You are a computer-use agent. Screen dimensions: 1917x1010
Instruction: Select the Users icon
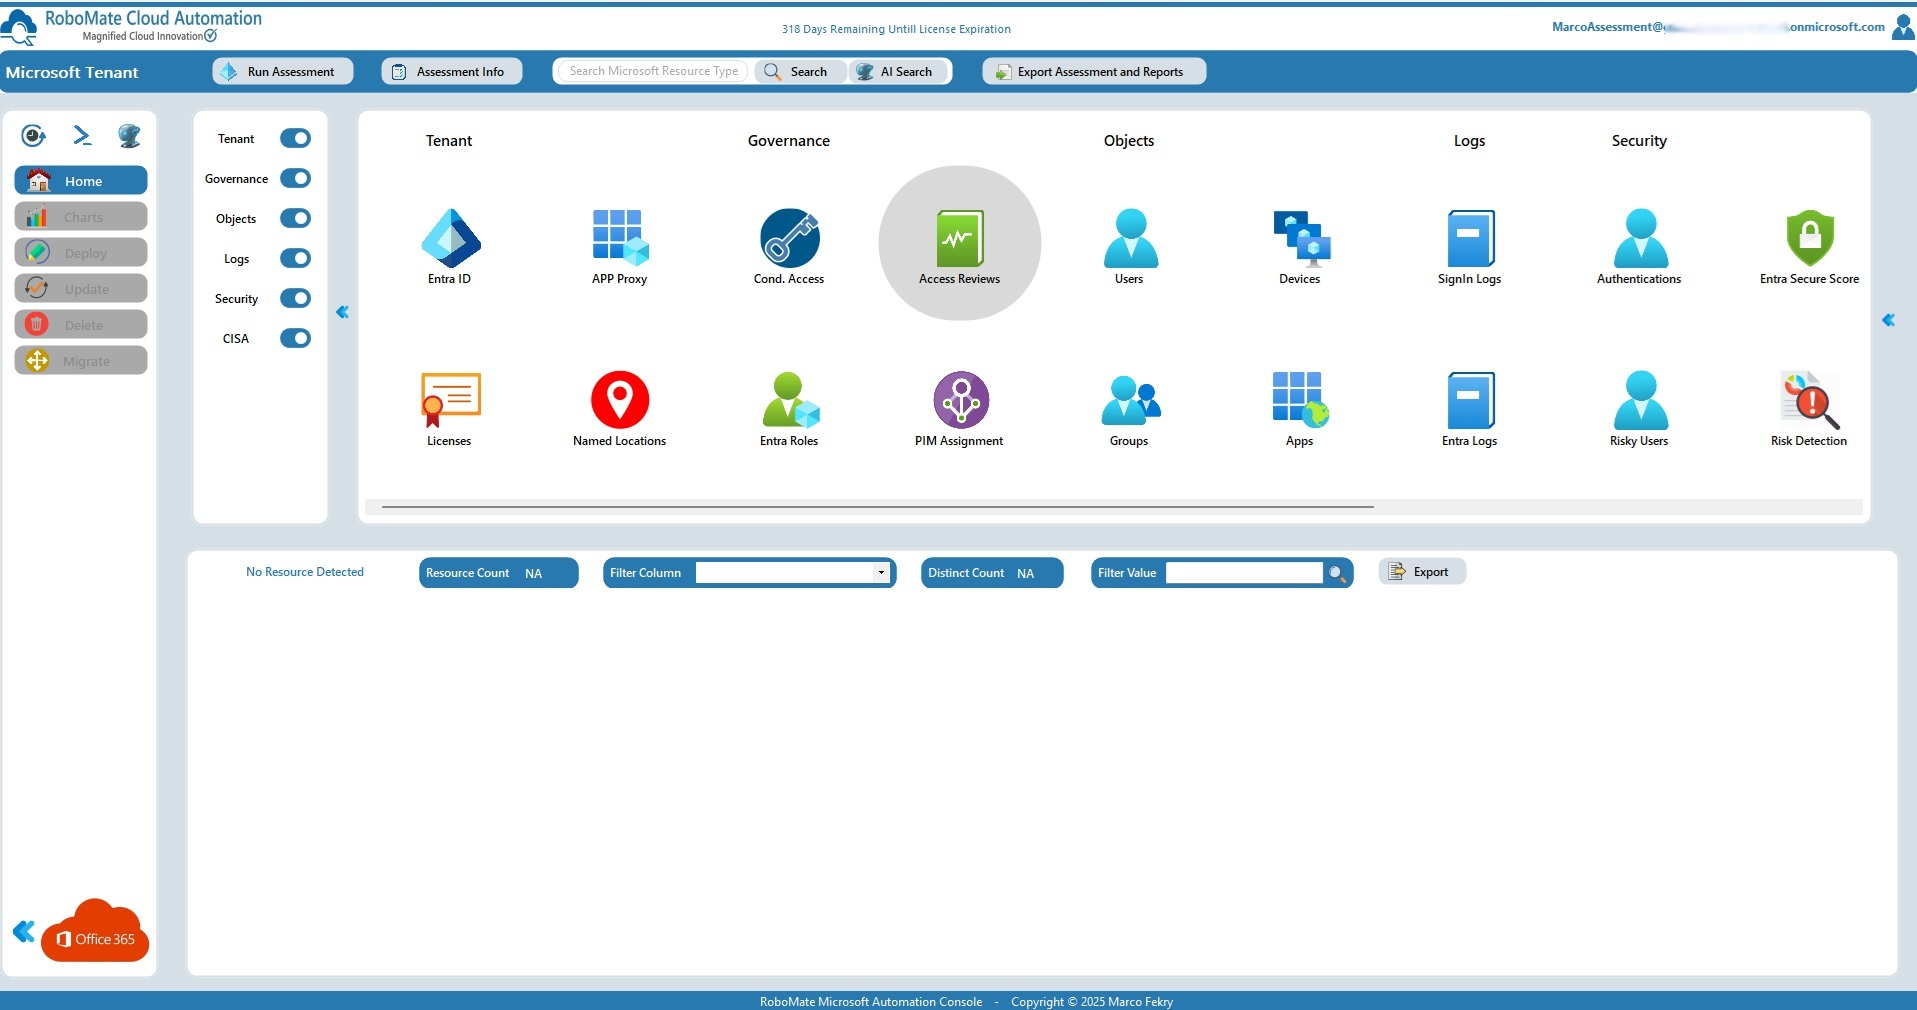1130,238
